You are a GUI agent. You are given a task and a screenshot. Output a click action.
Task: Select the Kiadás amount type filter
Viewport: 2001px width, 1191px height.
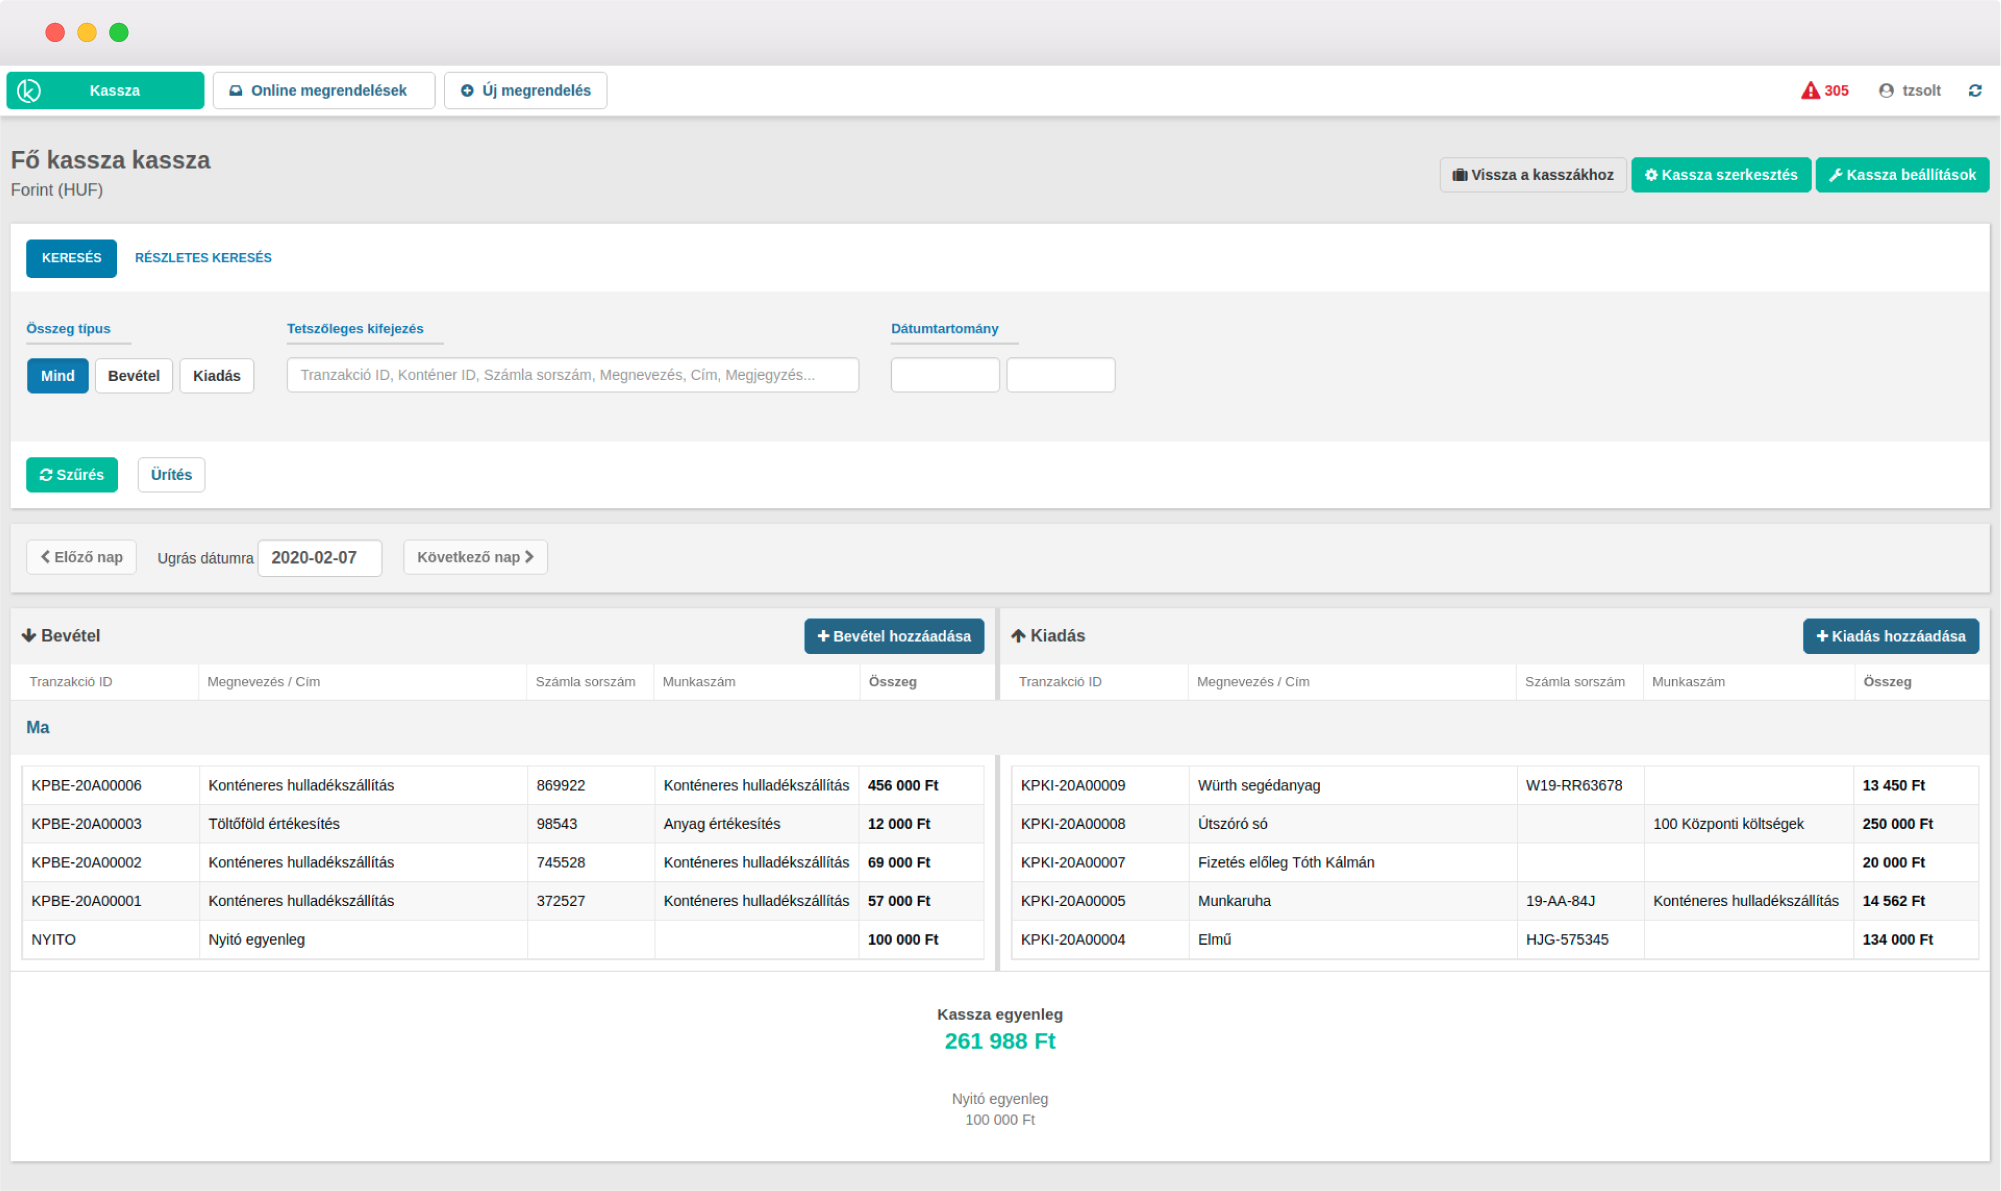[216, 376]
